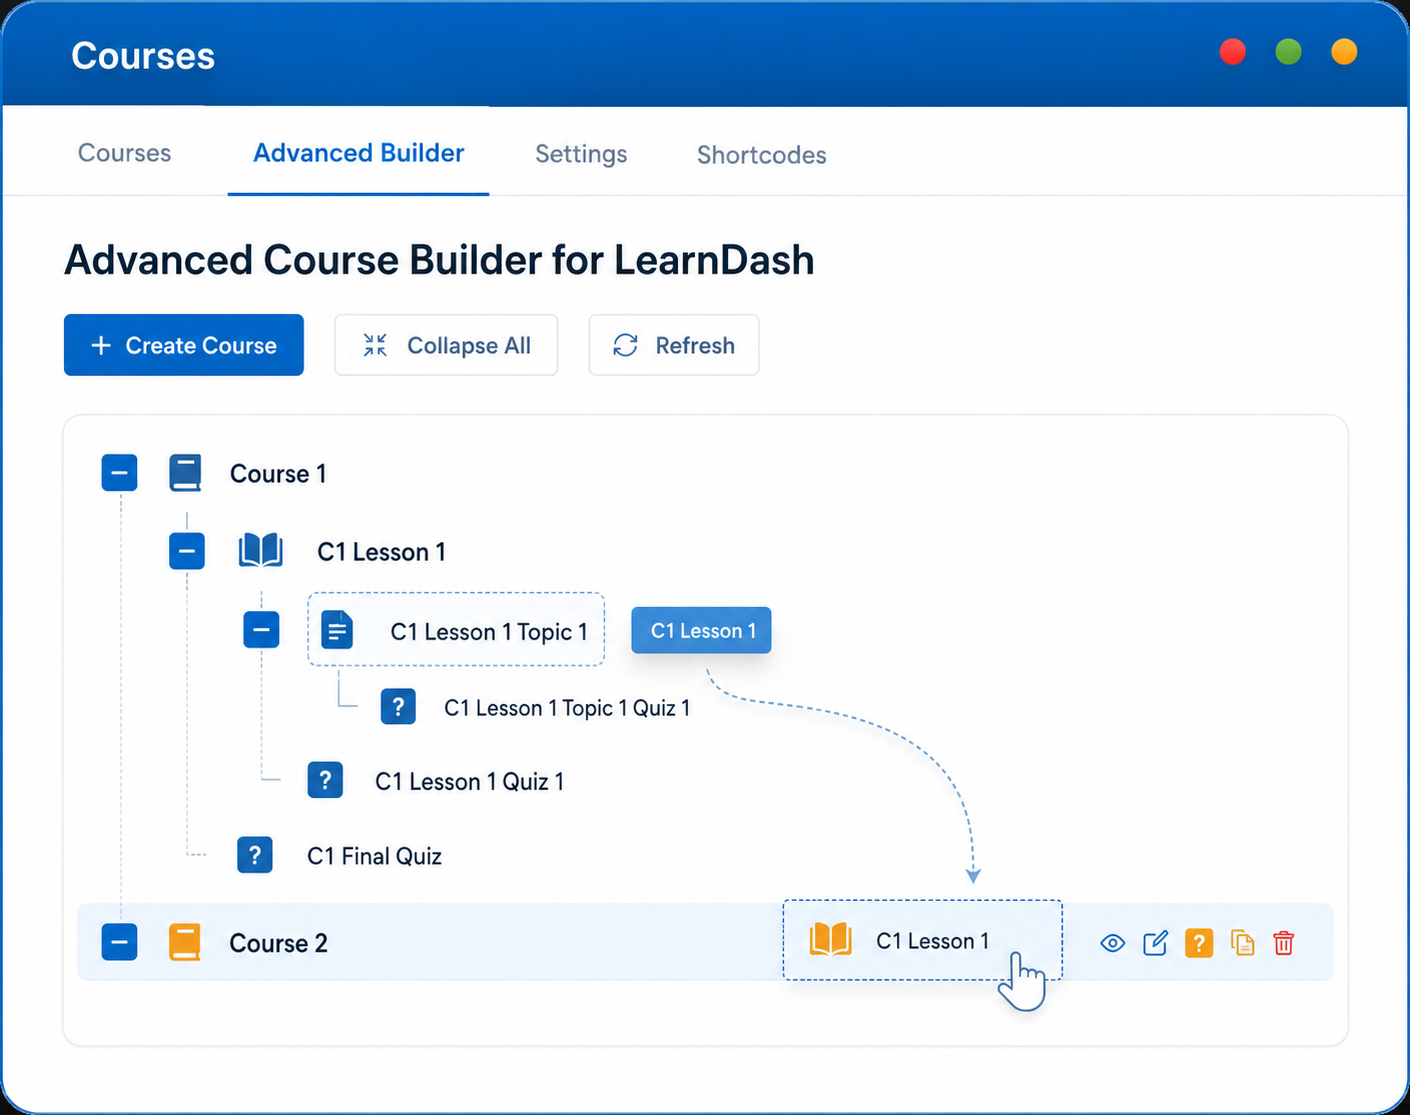This screenshot has width=1410, height=1115.
Task: Select C1 Lesson 1 Topic 1 label
Action: point(489,631)
